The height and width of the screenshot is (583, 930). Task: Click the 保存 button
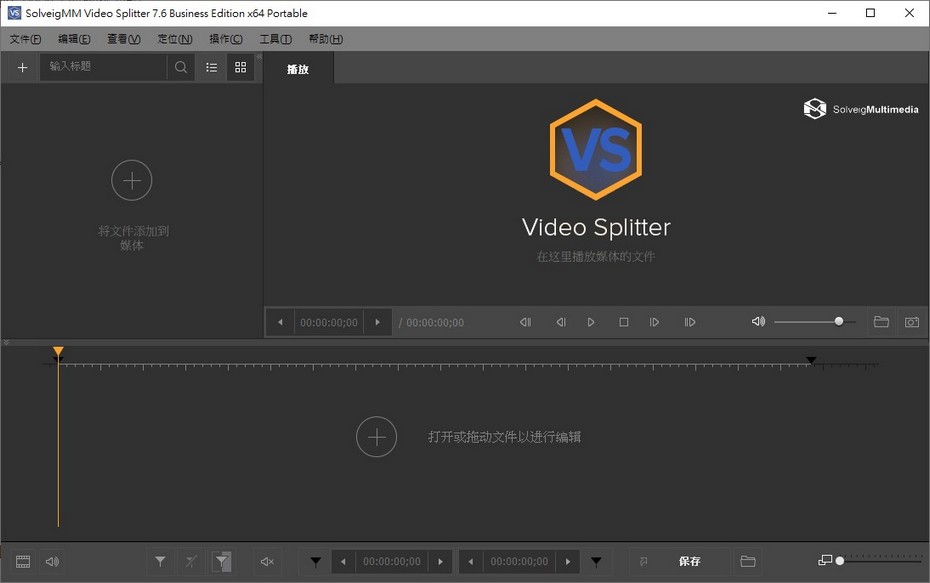(x=689, y=561)
